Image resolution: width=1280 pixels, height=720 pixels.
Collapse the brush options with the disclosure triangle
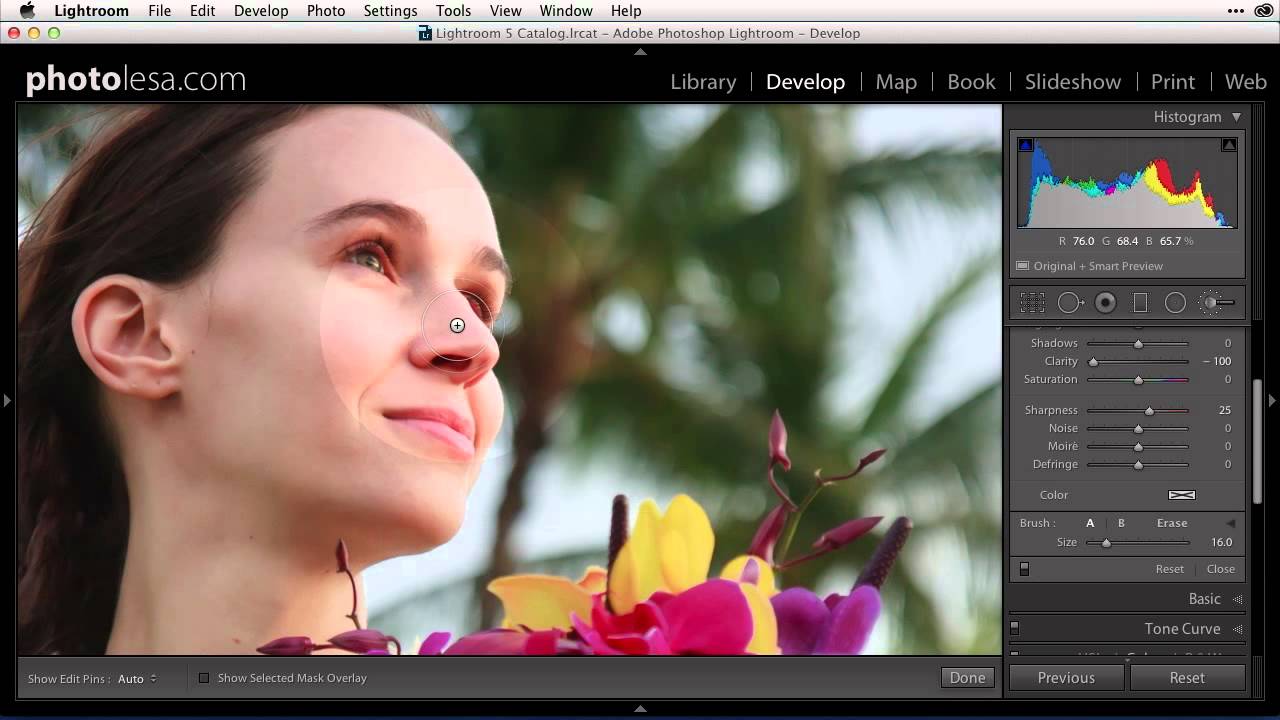tap(1230, 522)
